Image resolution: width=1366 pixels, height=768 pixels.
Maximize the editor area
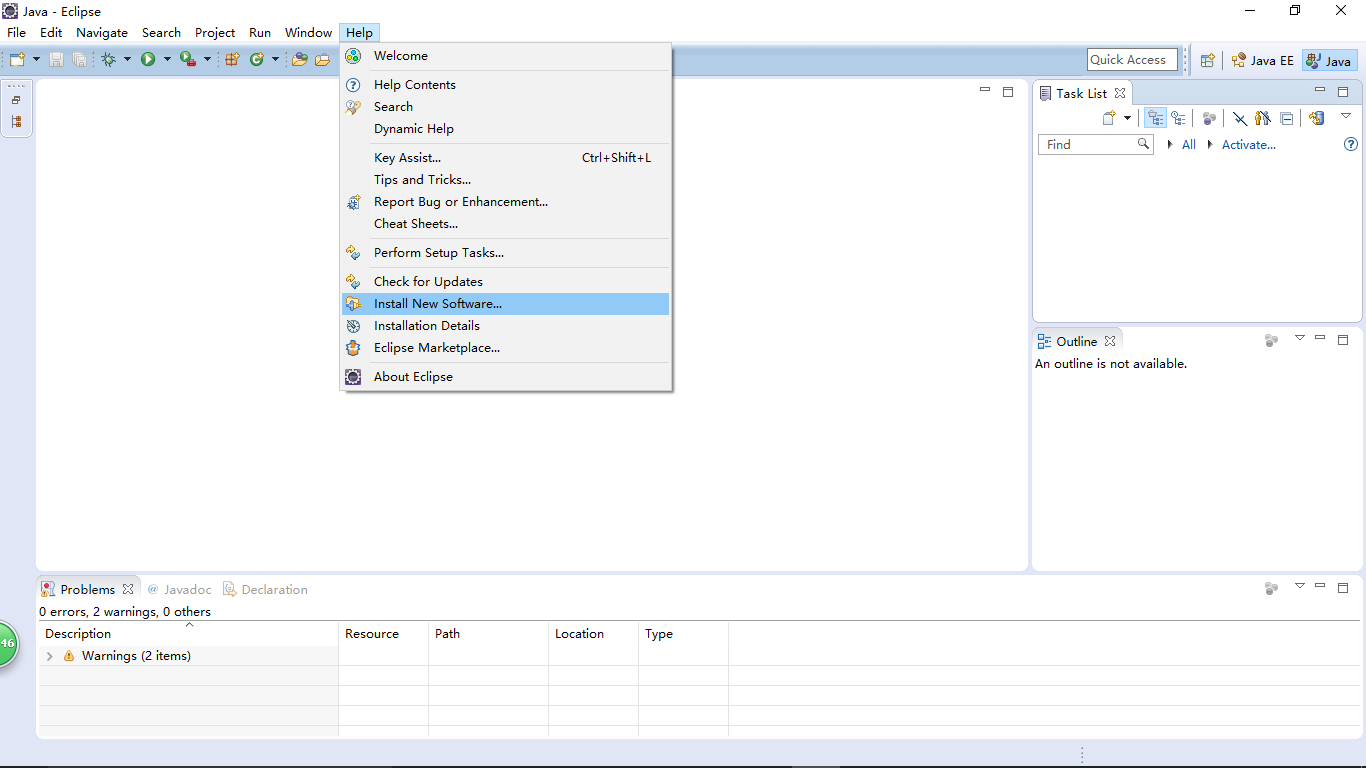(1008, 91)
